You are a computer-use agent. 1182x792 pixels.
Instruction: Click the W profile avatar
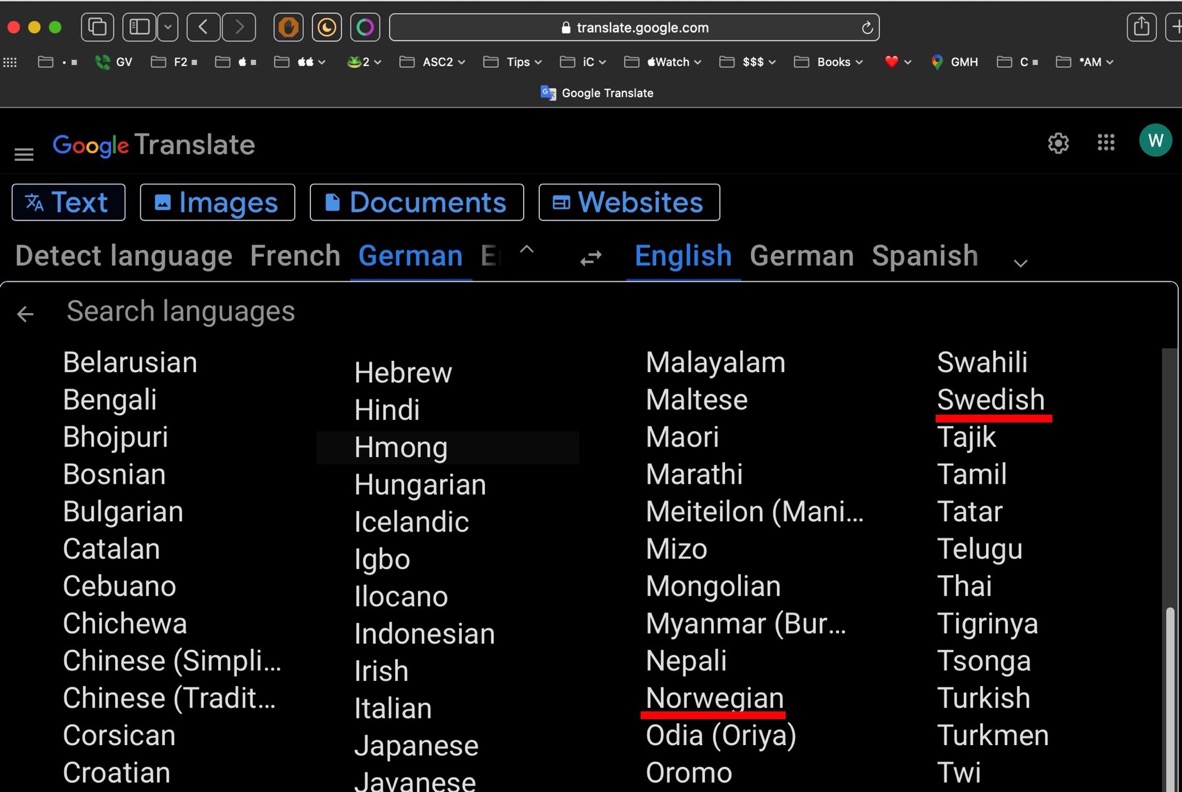[1155, 141]
